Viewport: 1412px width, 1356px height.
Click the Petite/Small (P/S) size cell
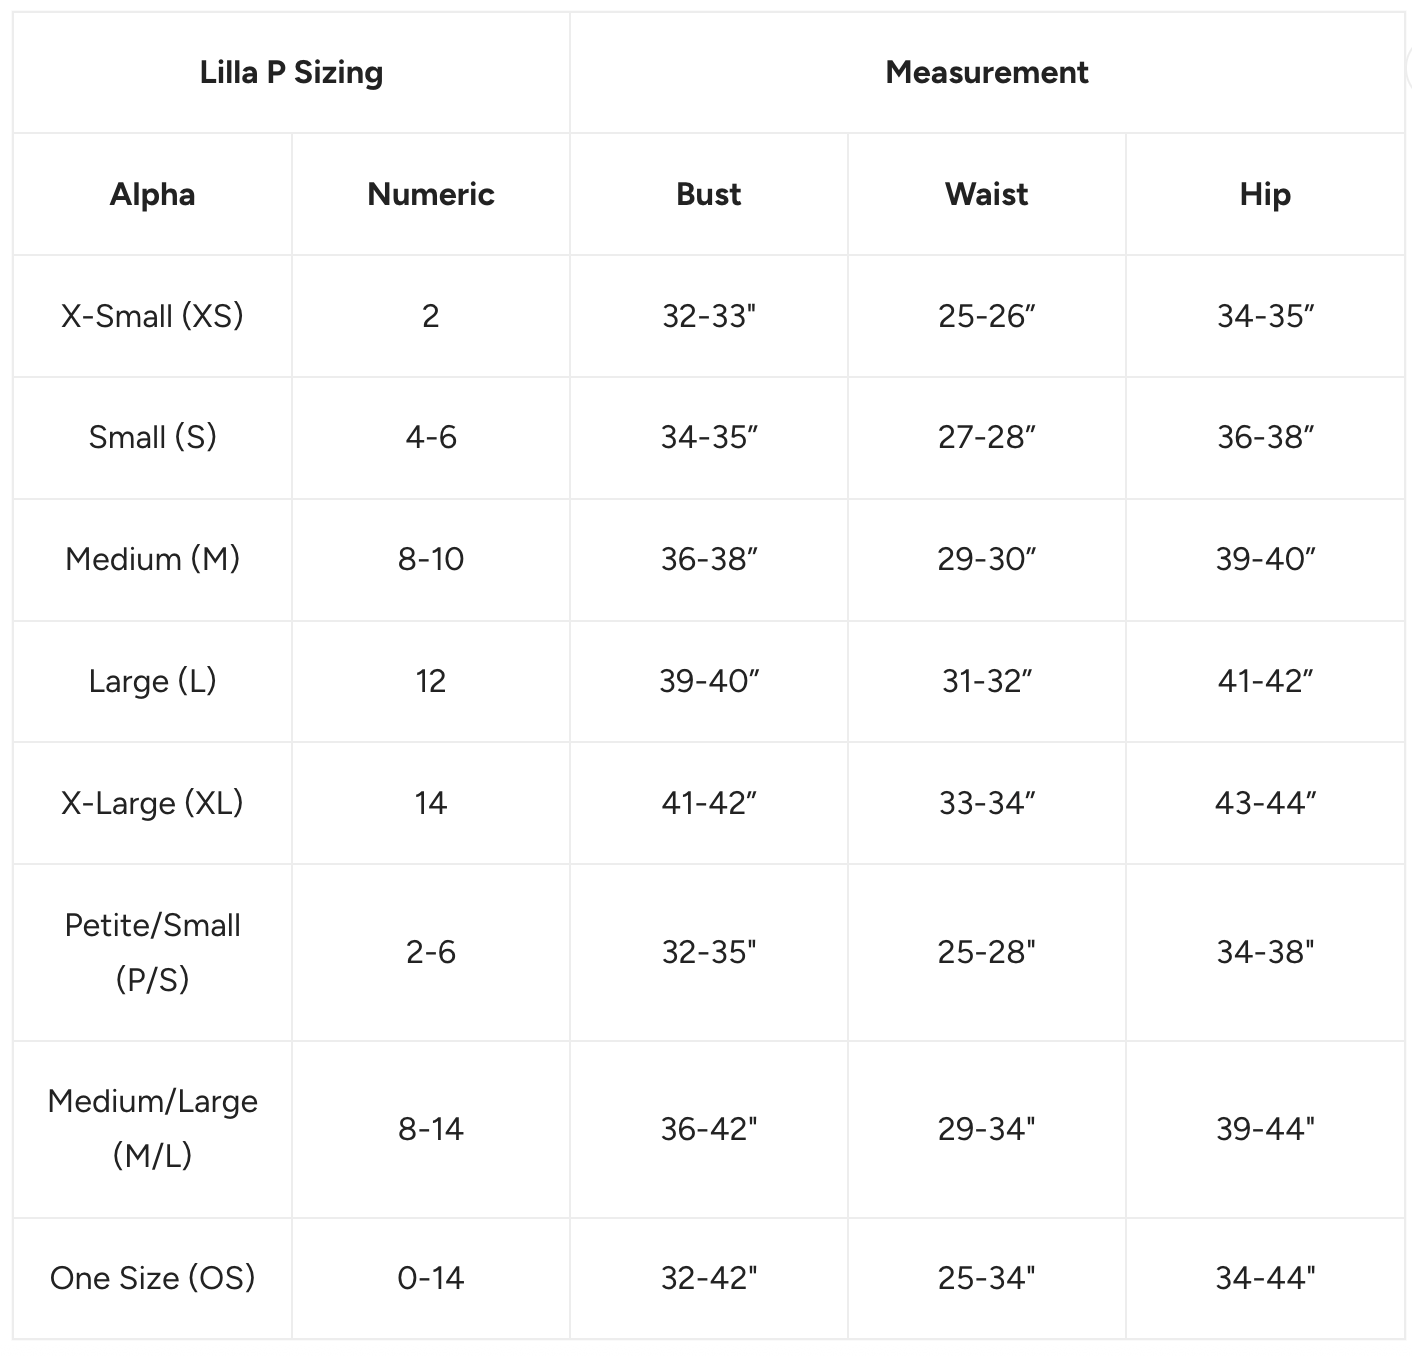(x=152, y=952)
